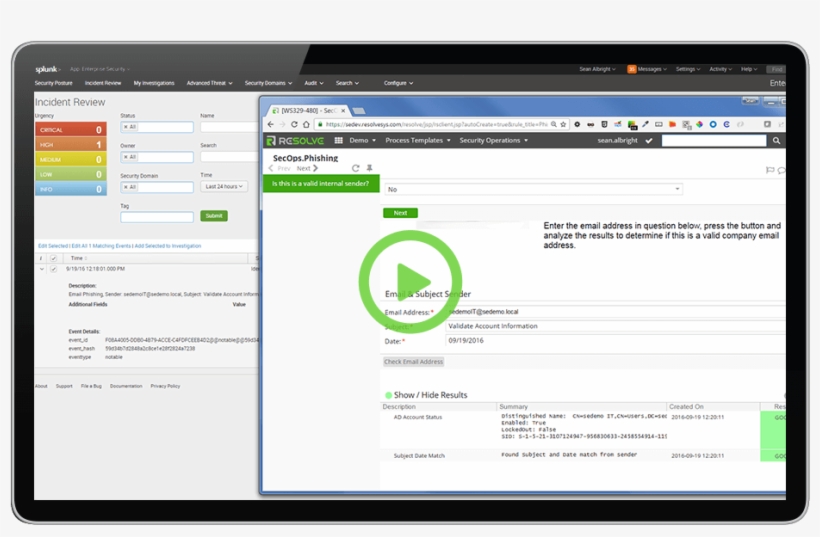Click Add Selected to Investigation link
Image resolution: width=820 pixels, height=537 pixels.
click(x=168, y=246)
